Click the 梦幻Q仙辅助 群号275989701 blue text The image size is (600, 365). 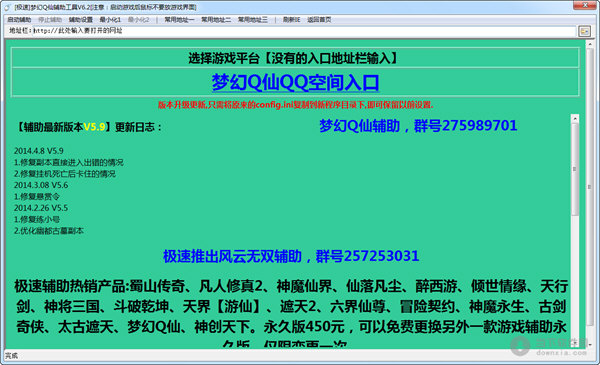tap(418, 125)
